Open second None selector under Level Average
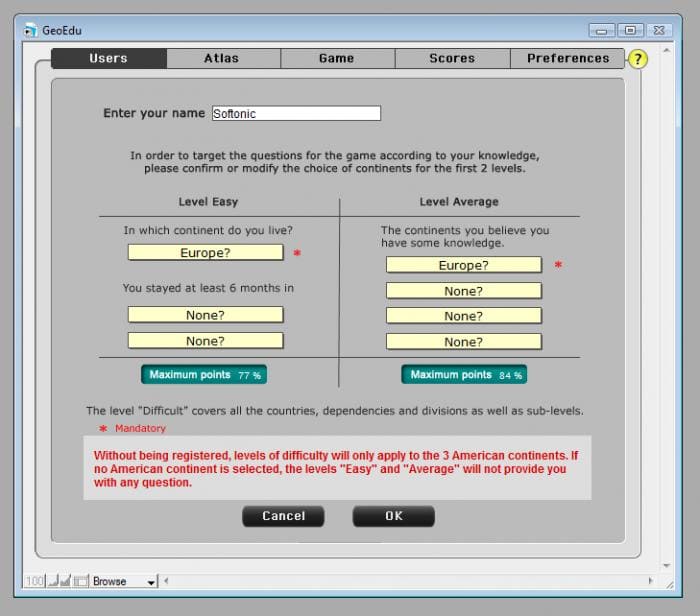Viewport: 700px width, 616px height. pyautogui.click(x=464, y=316)
